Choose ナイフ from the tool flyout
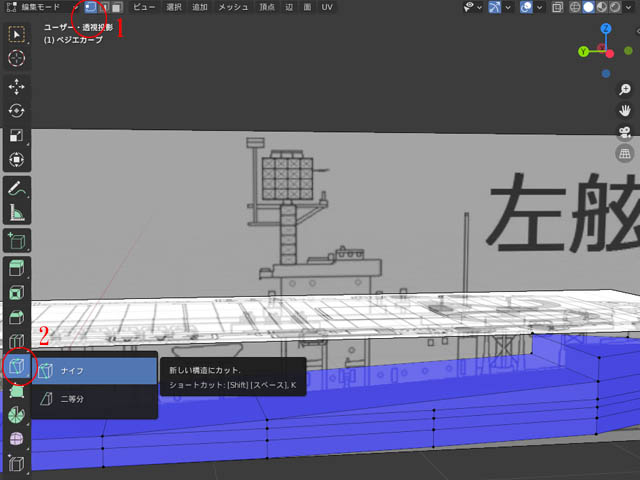Viewport: 640px width, 480px height. pos(95,371)
